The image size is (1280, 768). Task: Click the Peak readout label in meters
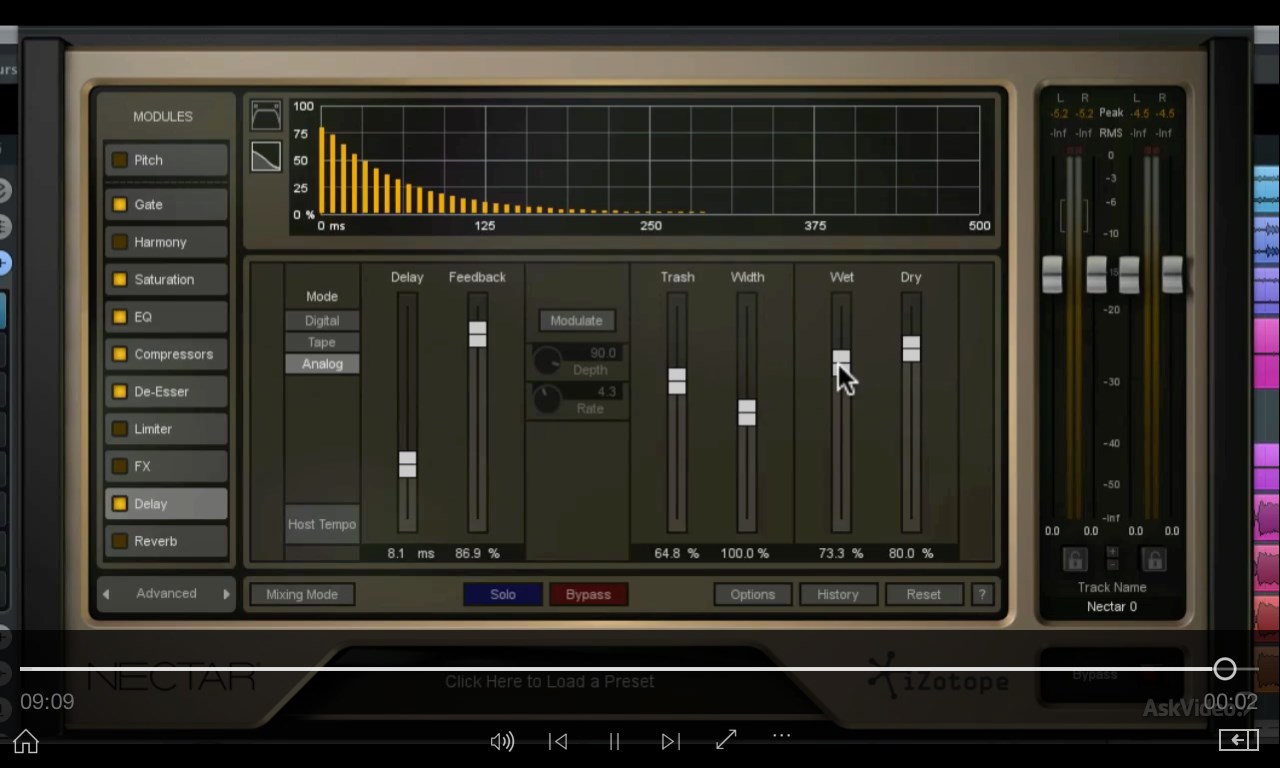[1111, 114]
